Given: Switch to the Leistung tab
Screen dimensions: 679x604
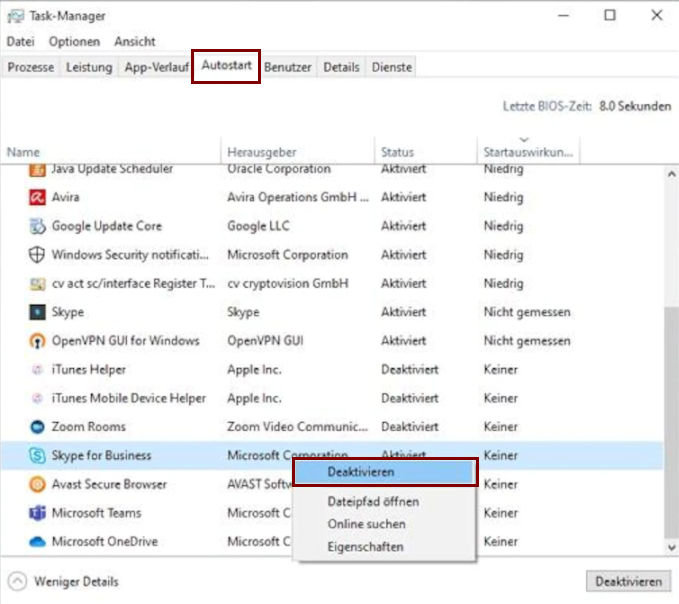Looking at the screenshot, I should [89, 67].
